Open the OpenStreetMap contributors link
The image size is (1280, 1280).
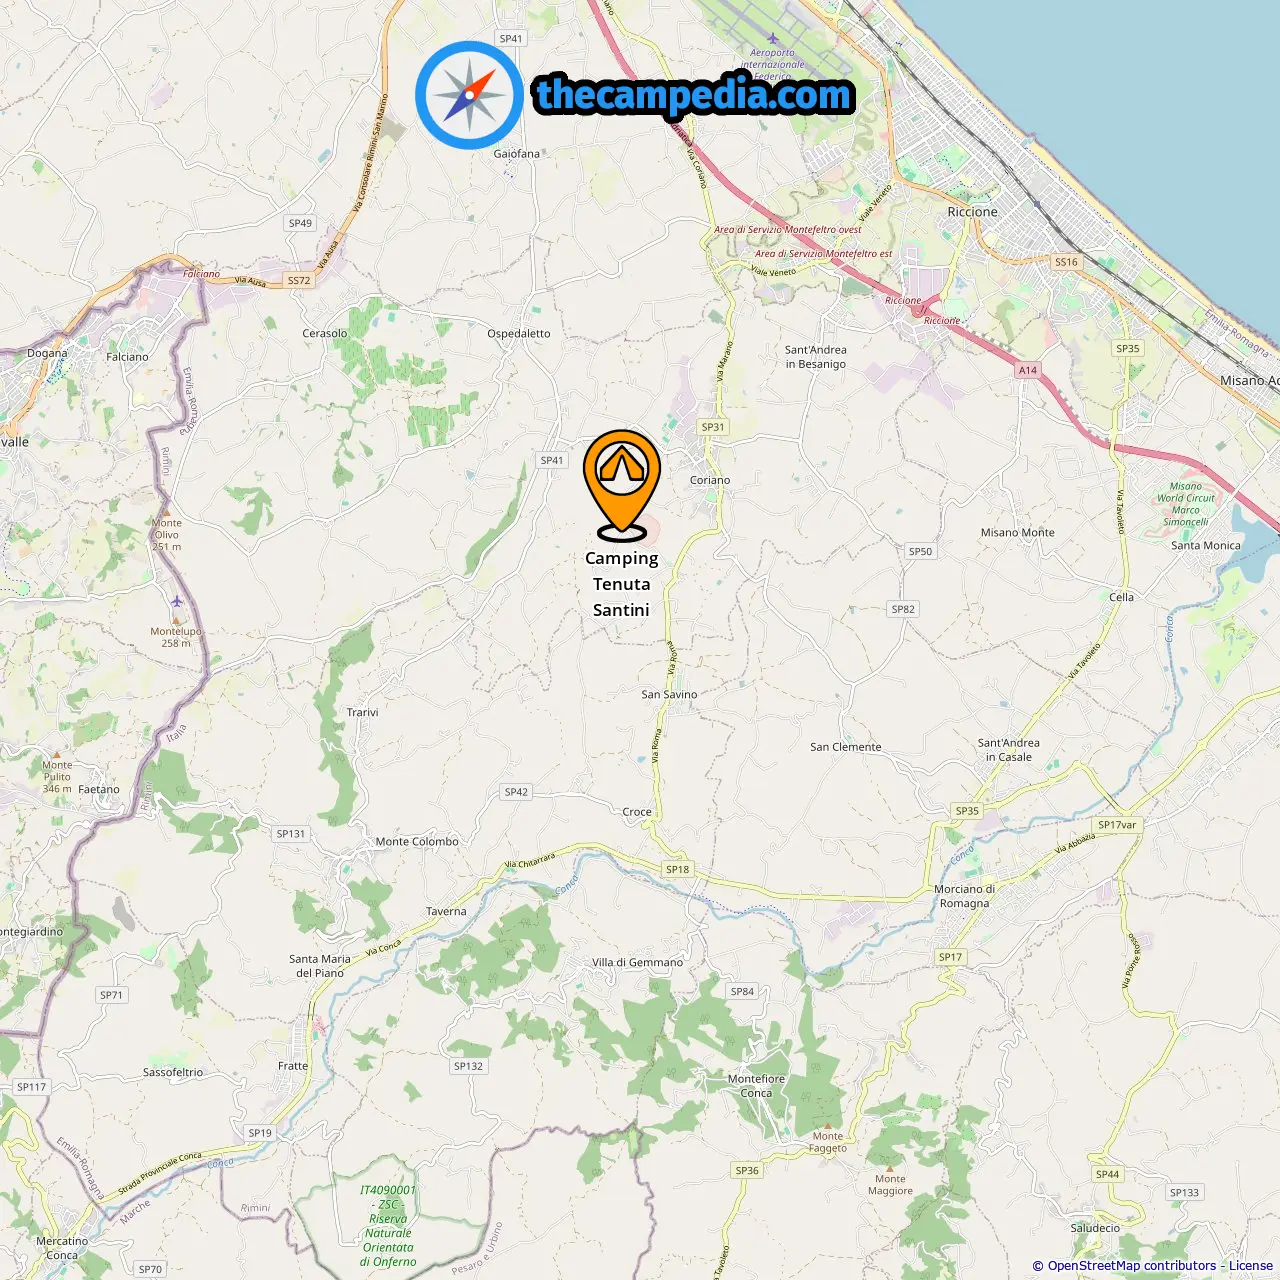tap(1132, 1266)
